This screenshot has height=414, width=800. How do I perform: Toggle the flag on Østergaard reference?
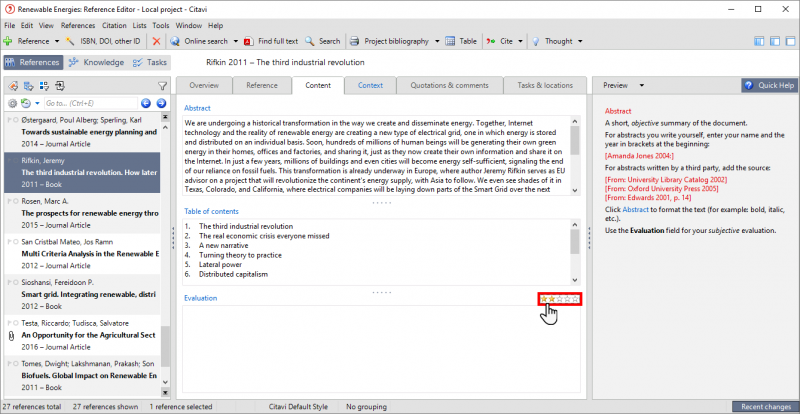pyautogui.click(x=10, y=120)
